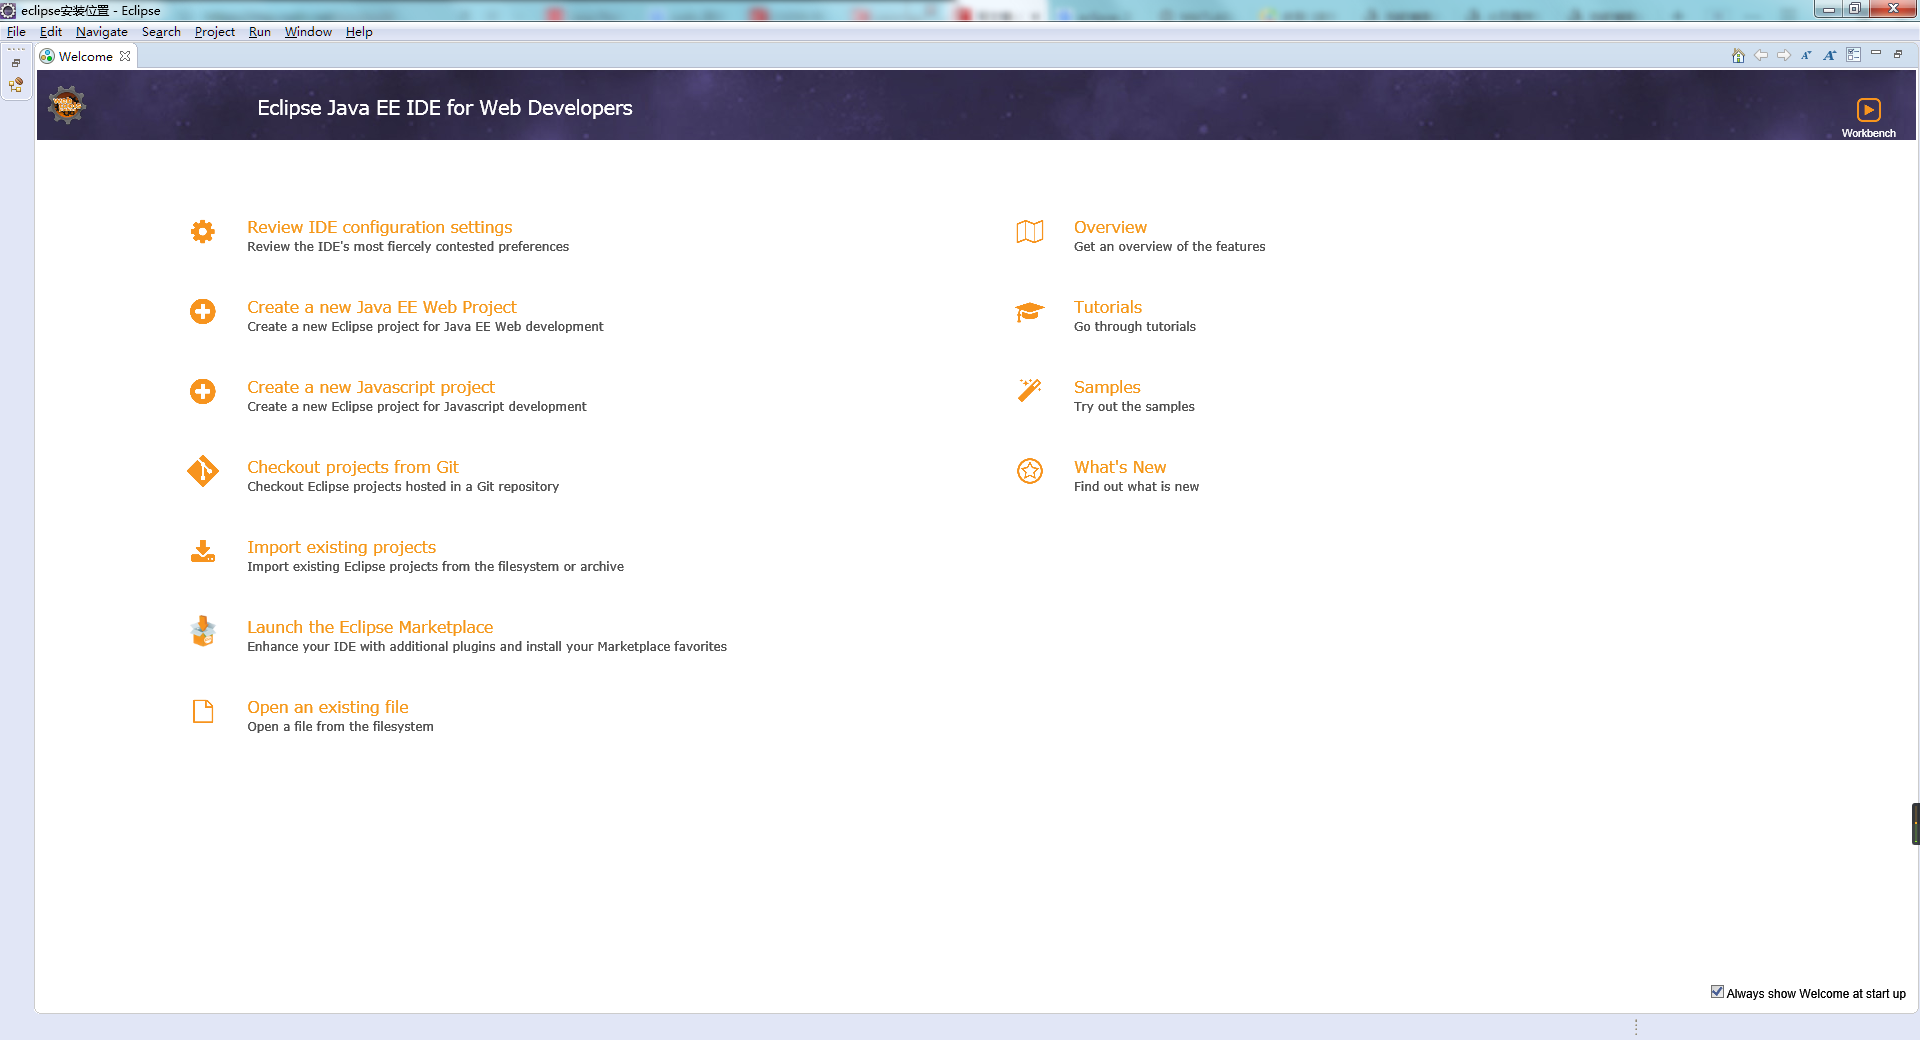
Task: Open Create a new Javascript project link
Action: 371,387
